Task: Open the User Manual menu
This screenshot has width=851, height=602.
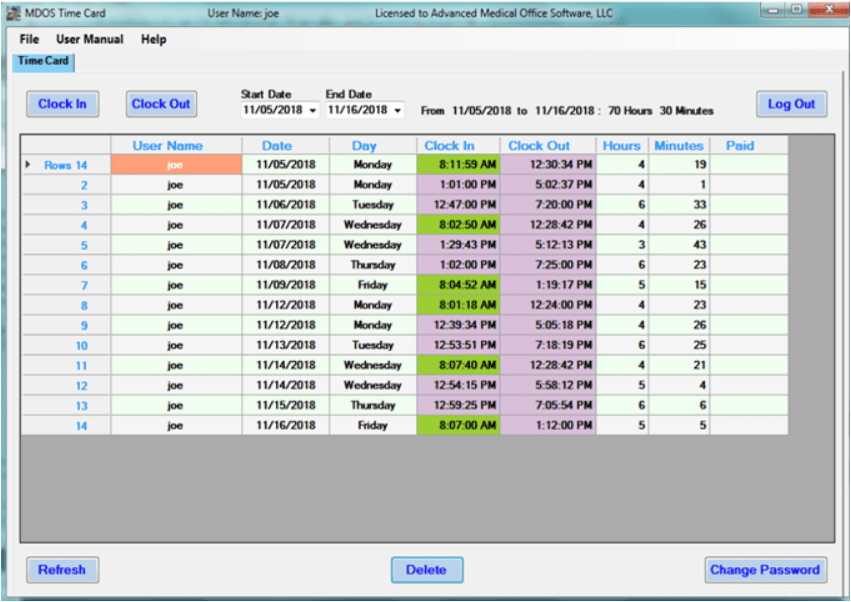Action: 89,39
